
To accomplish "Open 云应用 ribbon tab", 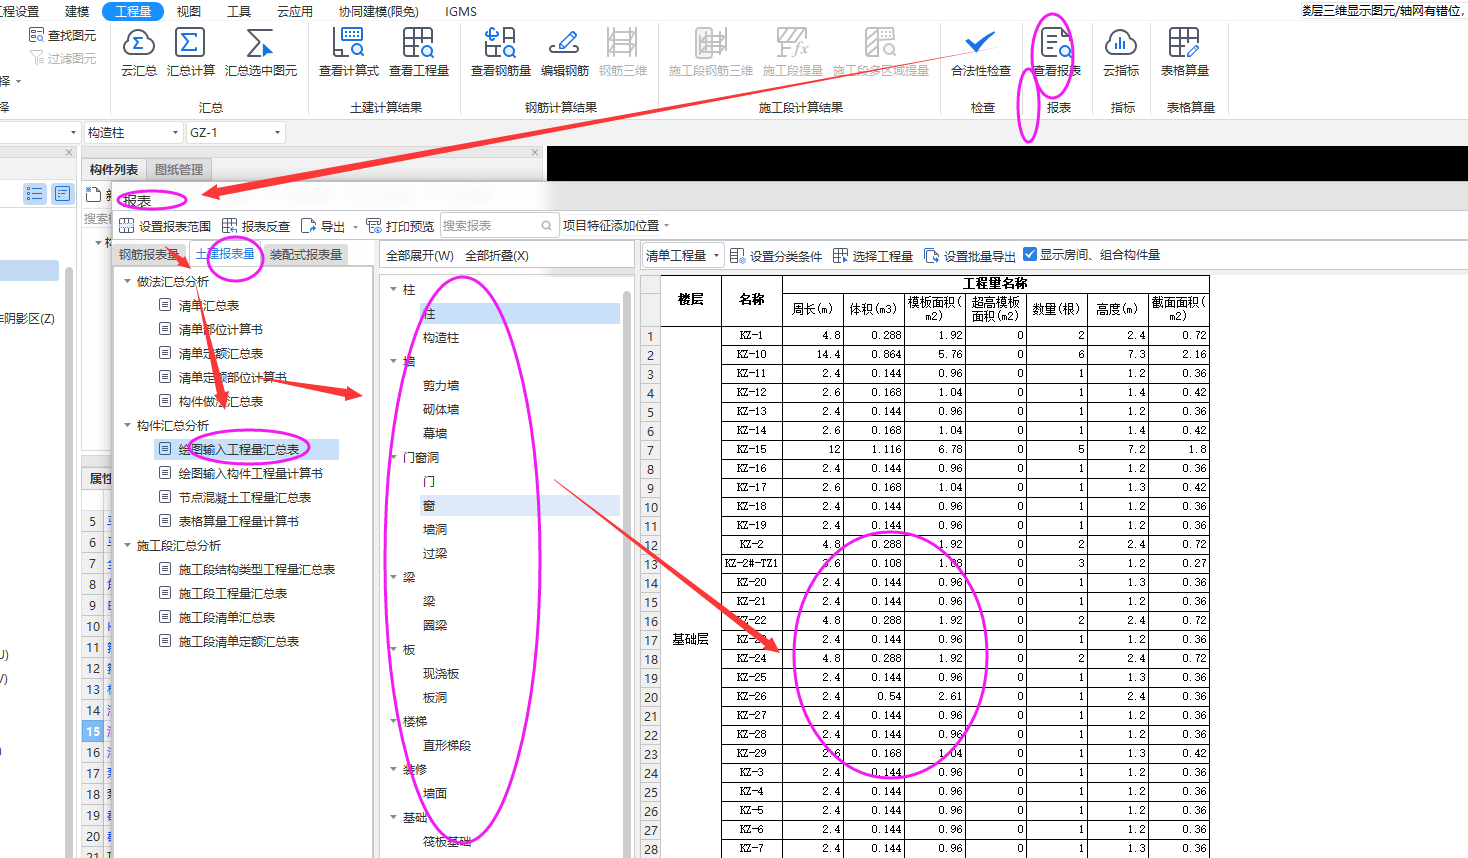I will pos(295,11).
